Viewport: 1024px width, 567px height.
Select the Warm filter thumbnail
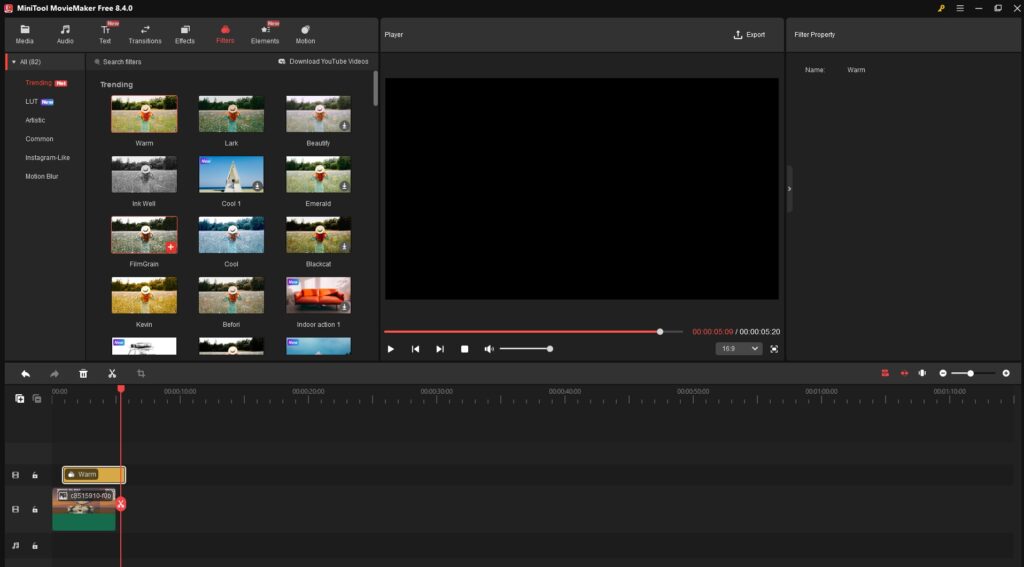[x=144, y=114]
